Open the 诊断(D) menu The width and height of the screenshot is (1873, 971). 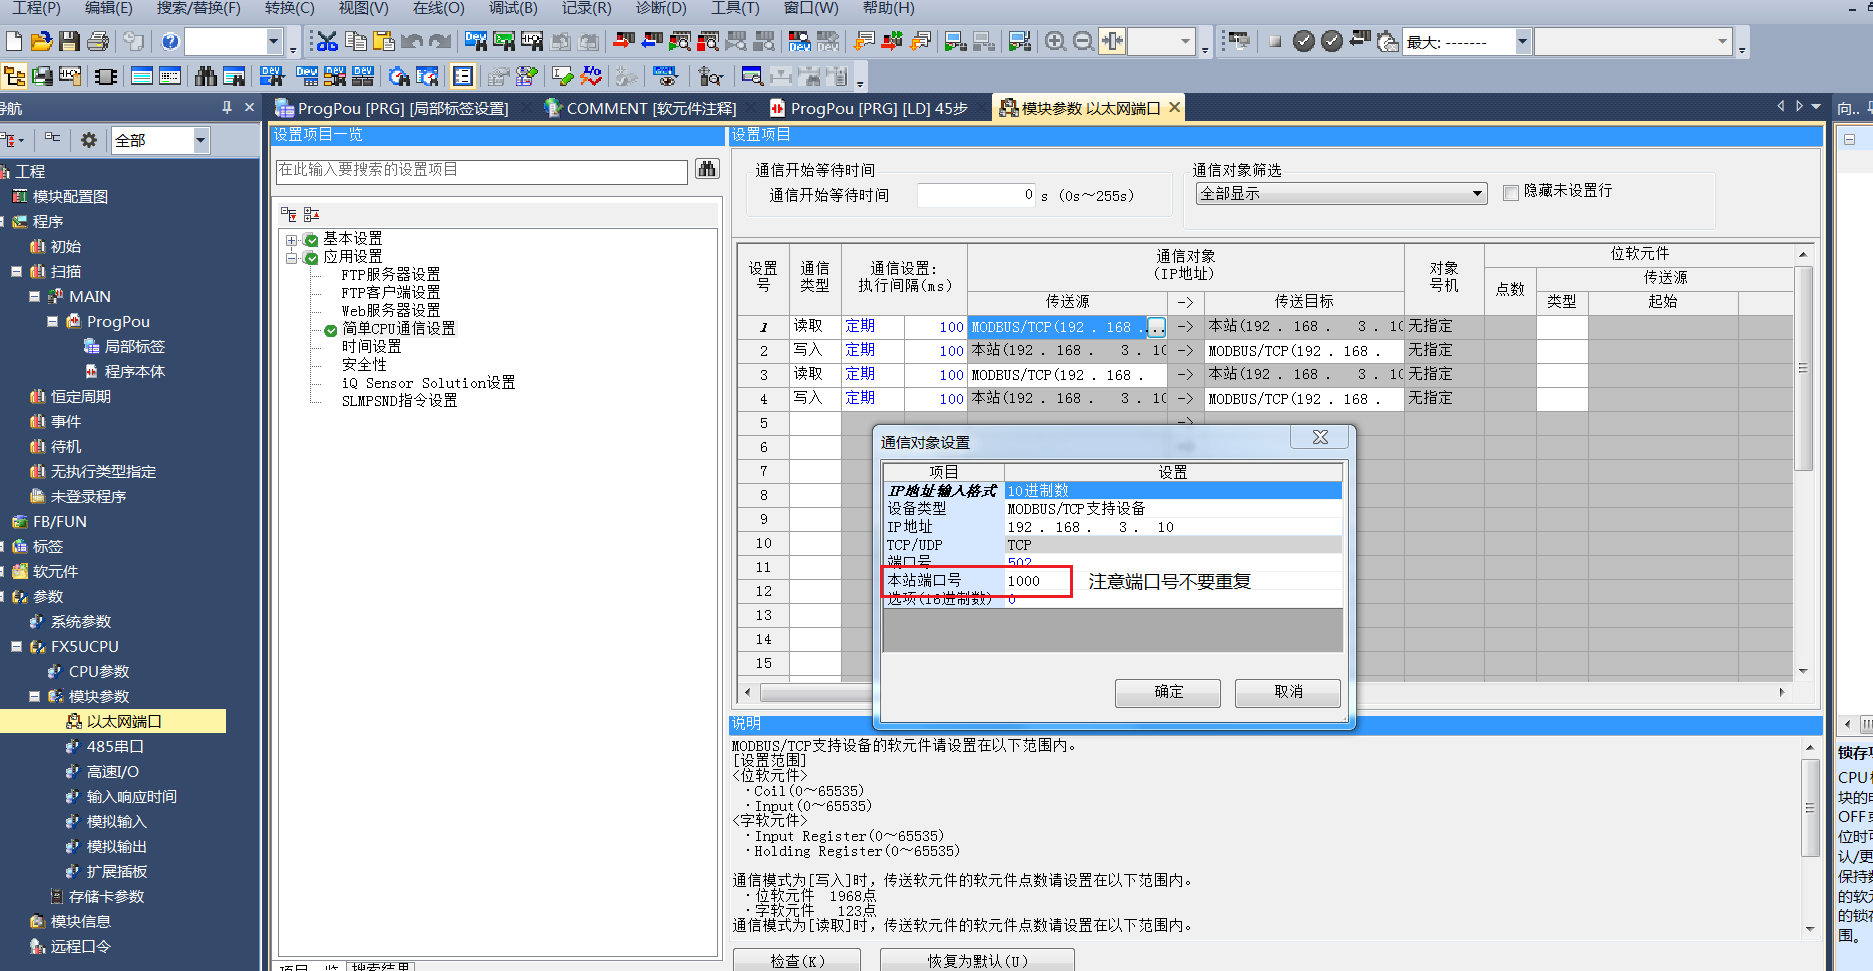click(661, 8)
